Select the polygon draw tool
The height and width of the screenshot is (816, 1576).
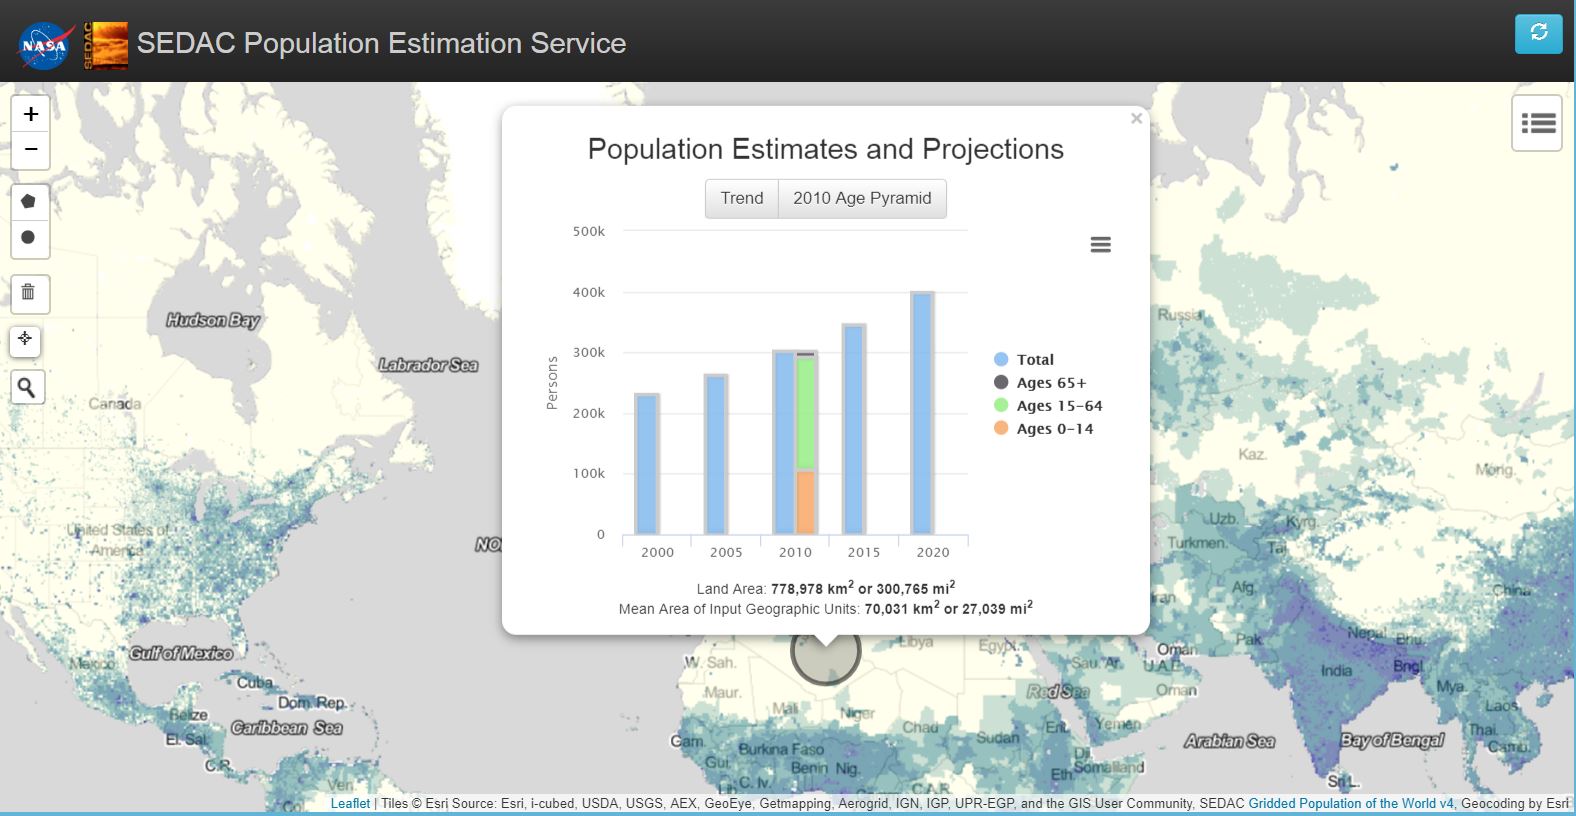[x=29, y=201]
